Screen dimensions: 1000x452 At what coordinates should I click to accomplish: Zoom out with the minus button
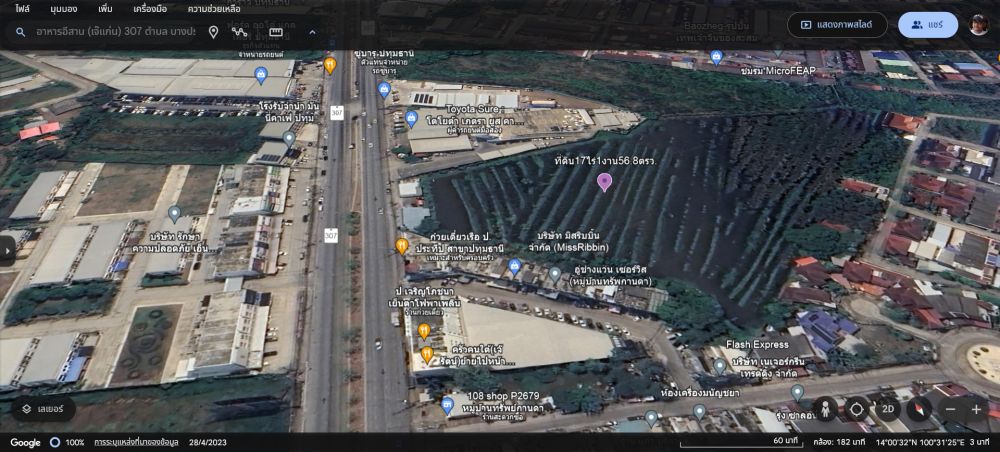(x=950, y=409)
